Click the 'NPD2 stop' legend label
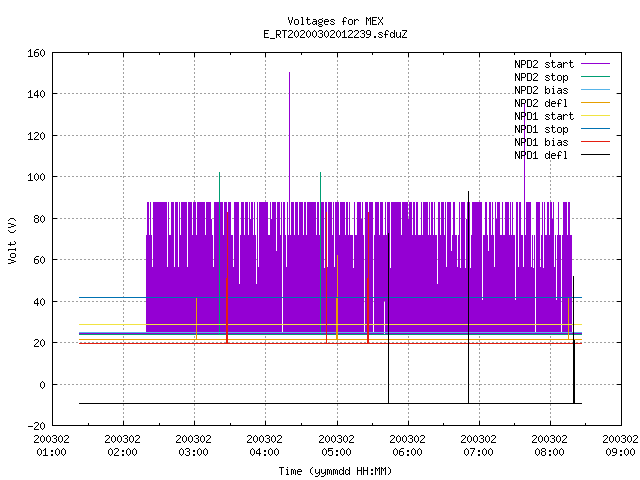 tap(541, 77)
